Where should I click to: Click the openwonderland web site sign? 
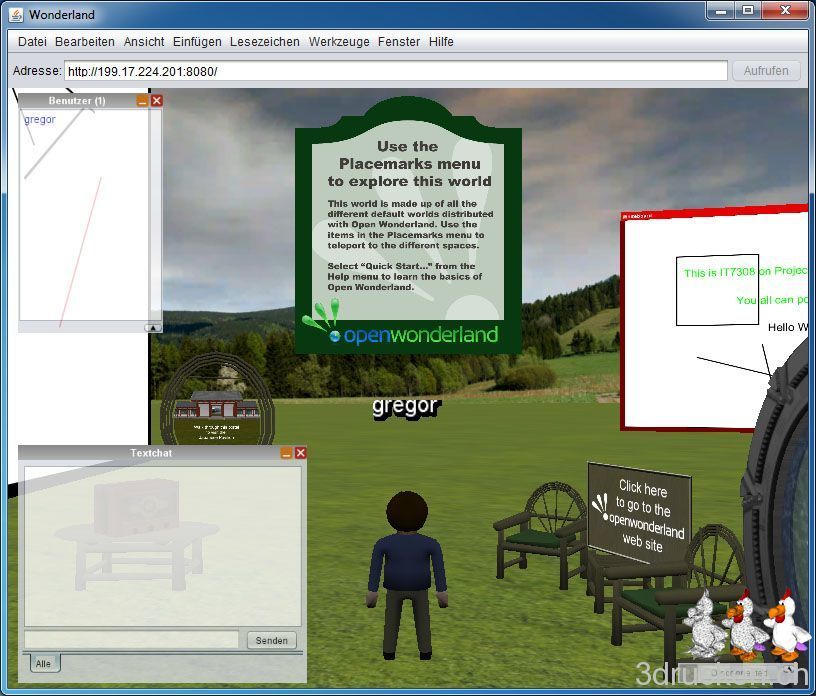pos(640,514)
